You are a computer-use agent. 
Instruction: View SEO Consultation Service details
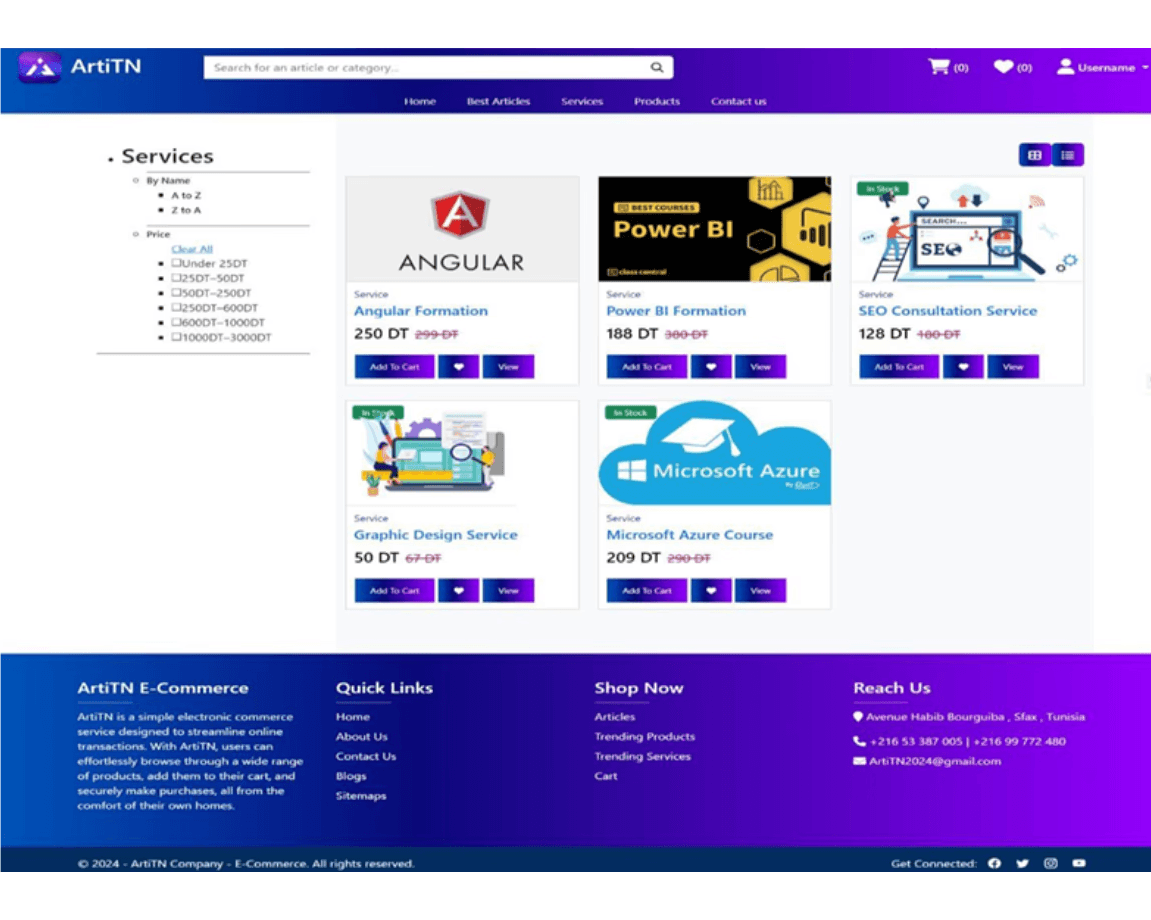[x=1013, y=366]
